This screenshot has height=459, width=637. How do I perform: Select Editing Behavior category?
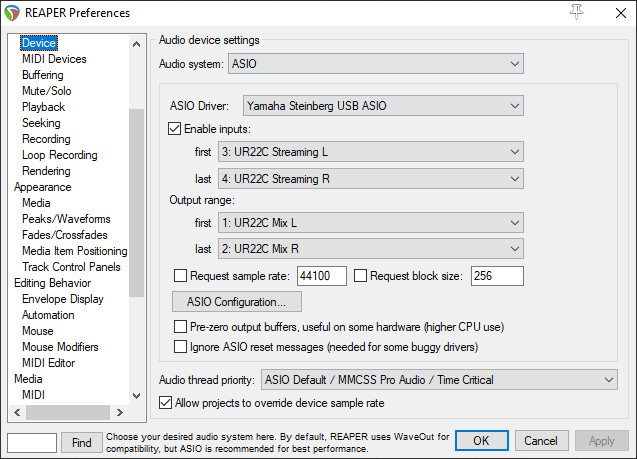[x=52, y=283]
